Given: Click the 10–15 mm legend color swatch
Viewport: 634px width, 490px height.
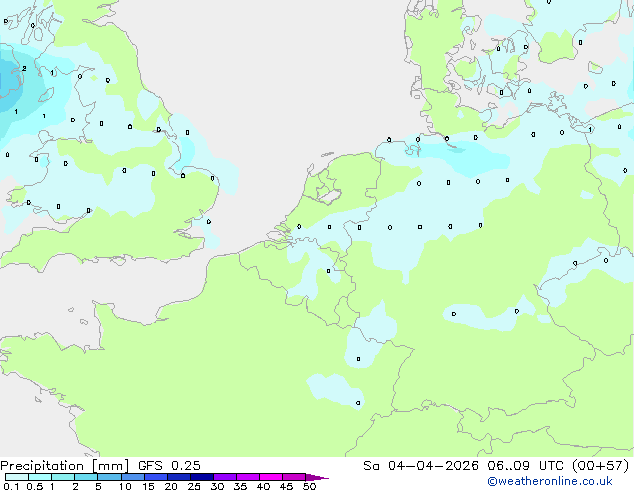Looking at the screenshot, I should 132,477.
